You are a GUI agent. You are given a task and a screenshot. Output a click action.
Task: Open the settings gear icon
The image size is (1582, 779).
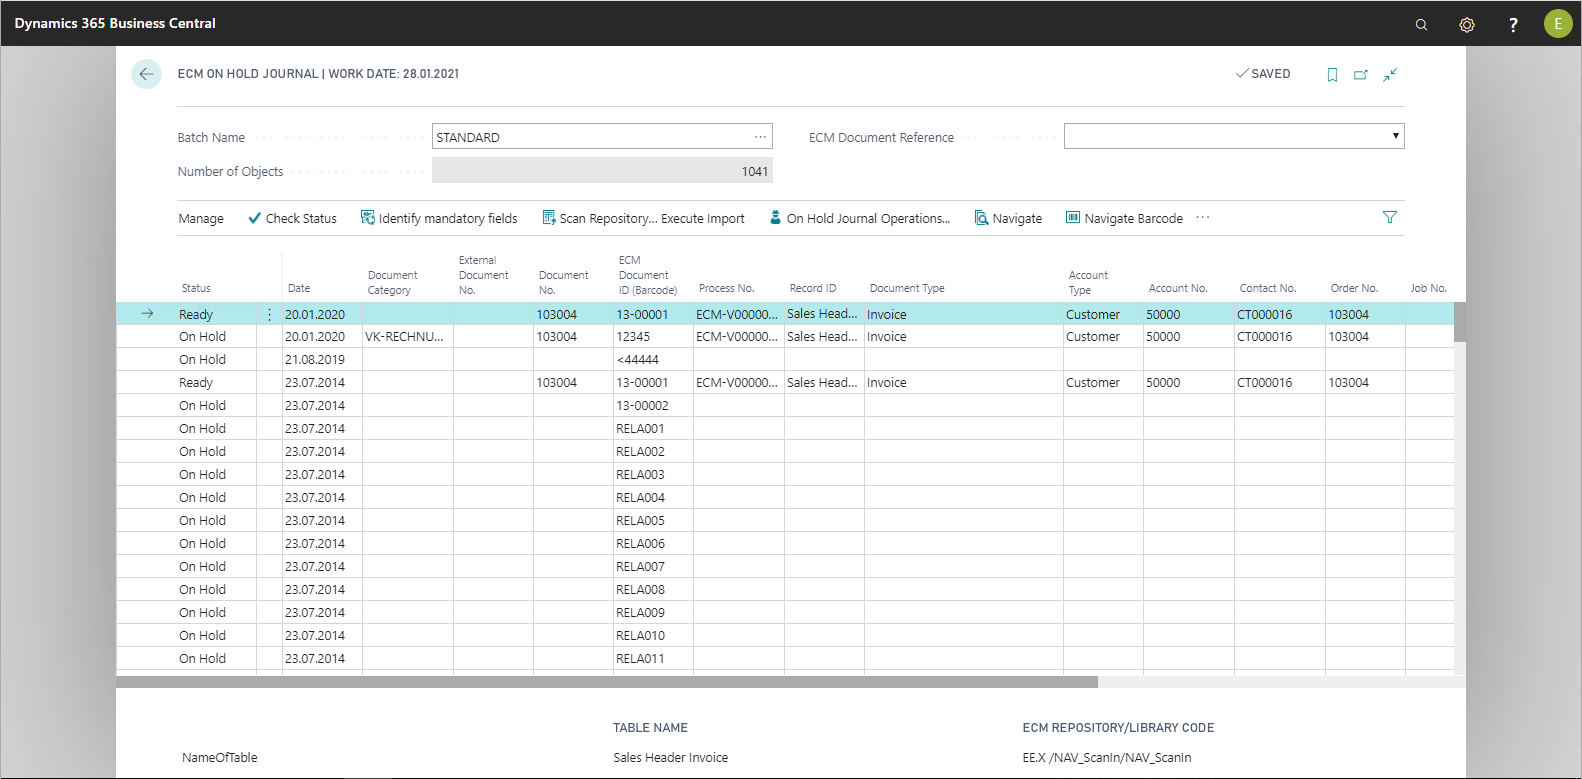click(1467, 24)
